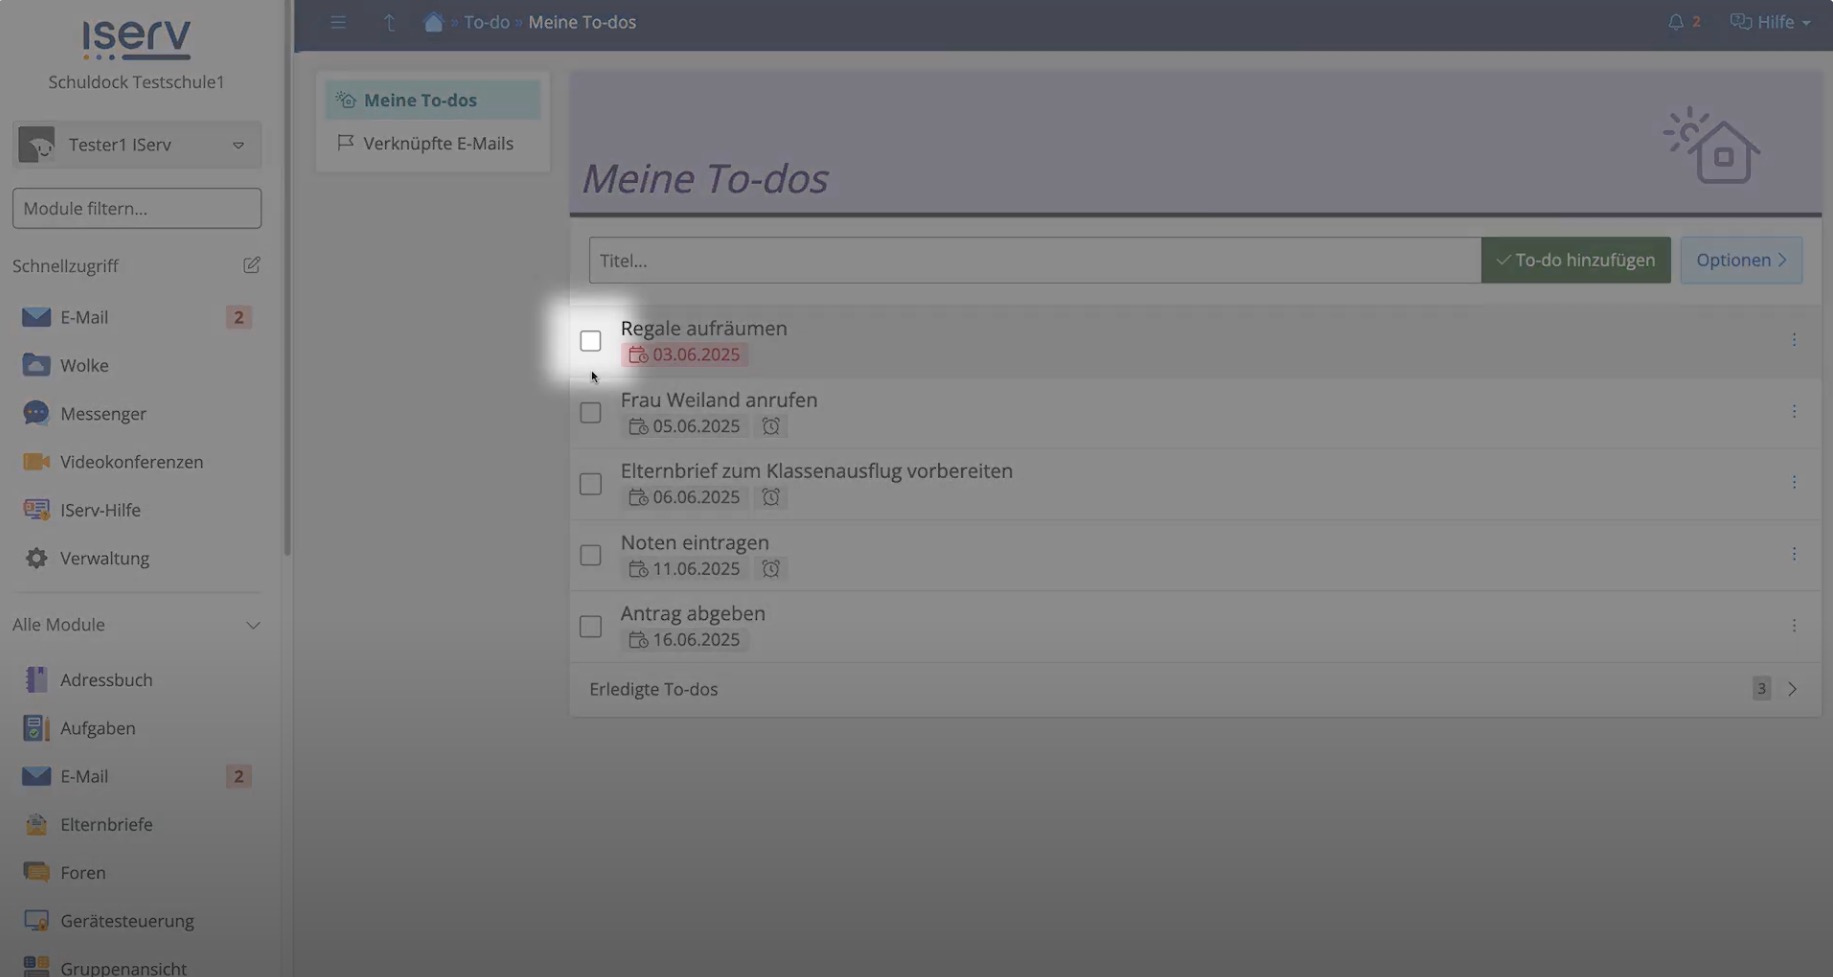Tick the Antrag abgeben checkbox
1833x977 pixels.
pyautogui.click(x=590, y=626)
